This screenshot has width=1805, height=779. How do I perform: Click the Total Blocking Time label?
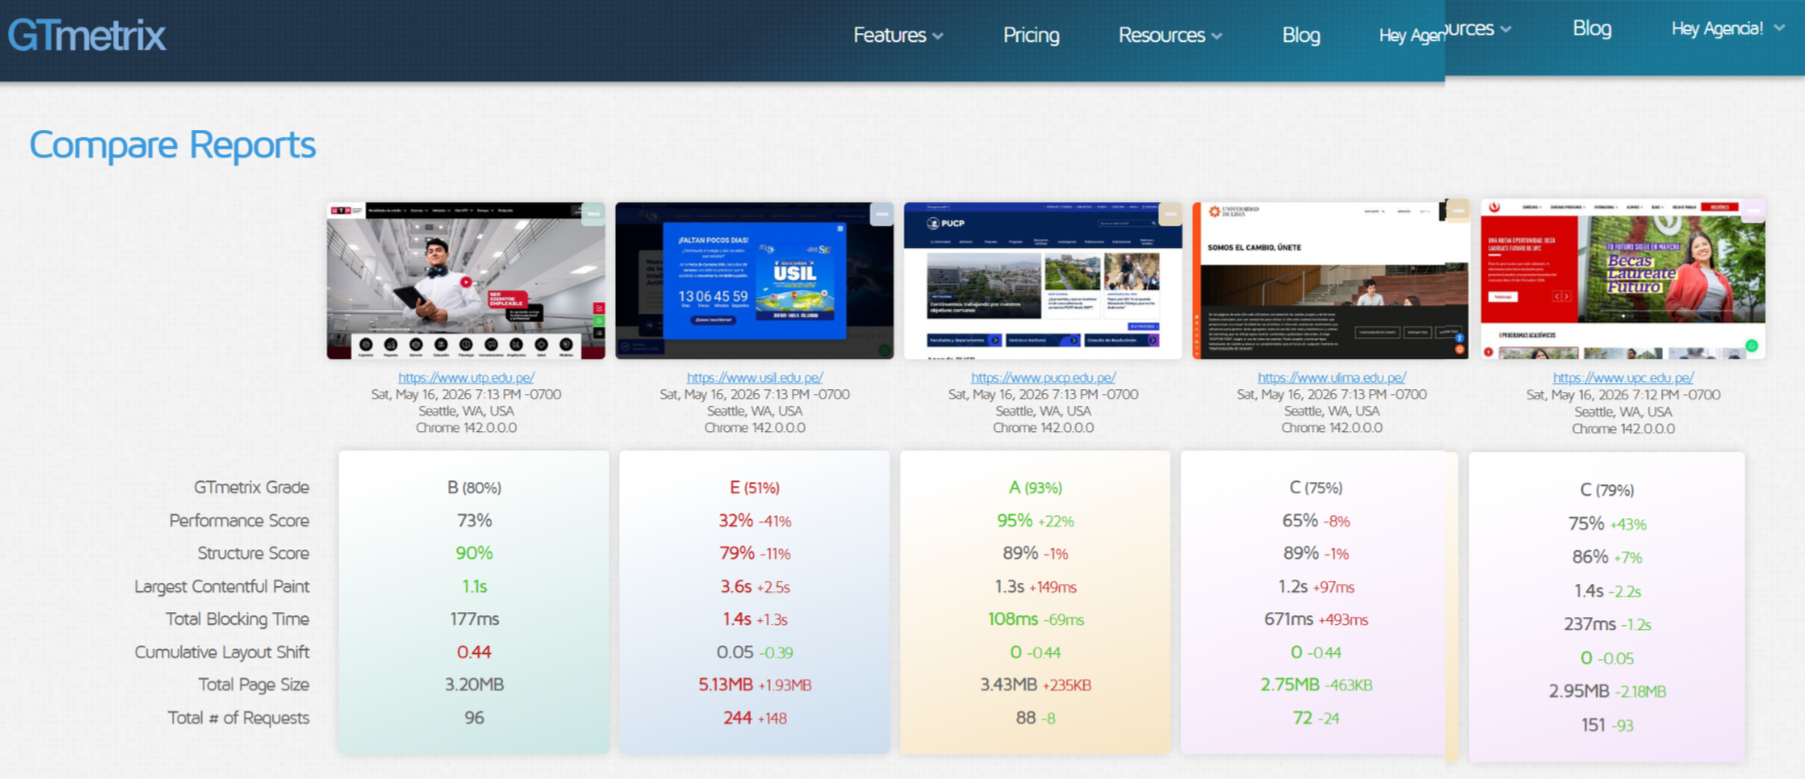pyautogui.click(x=237, y=619)
